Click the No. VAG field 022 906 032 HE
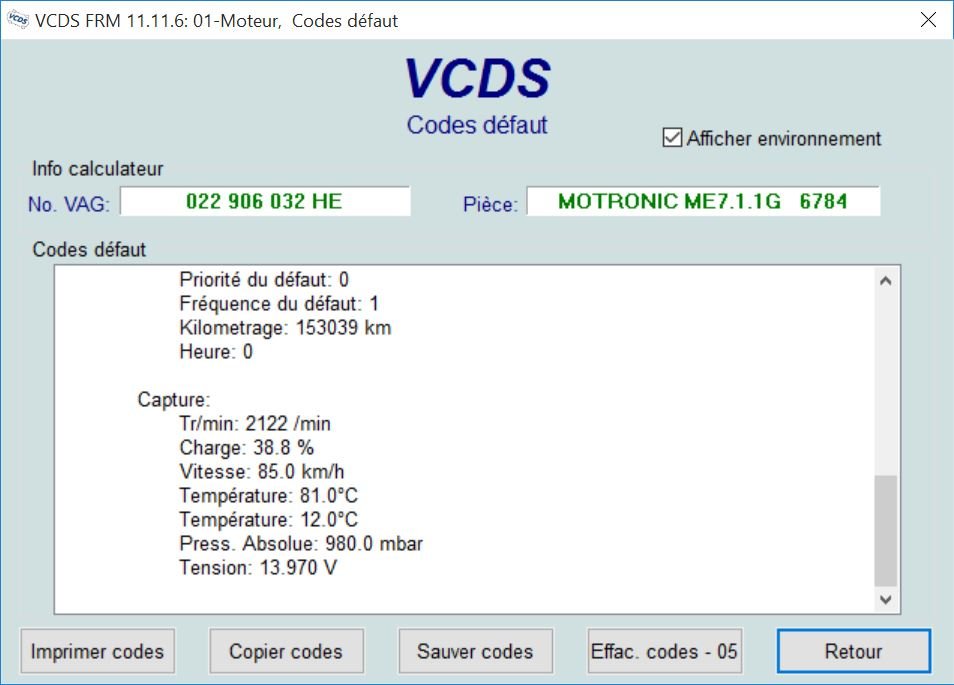The width and height of the screenshot is (954, 685). pos(265,201)
